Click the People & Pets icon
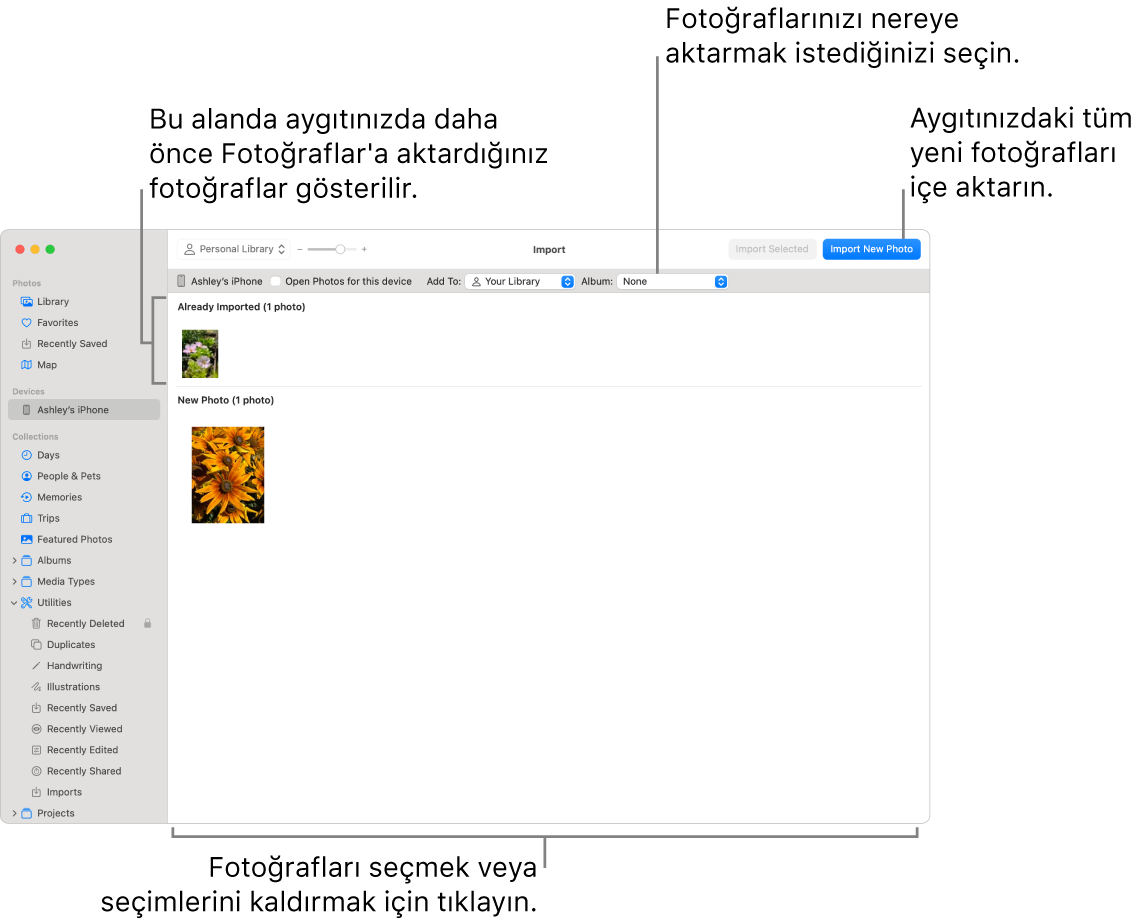This screenshot has height=923, width=1138. (27, 477)
